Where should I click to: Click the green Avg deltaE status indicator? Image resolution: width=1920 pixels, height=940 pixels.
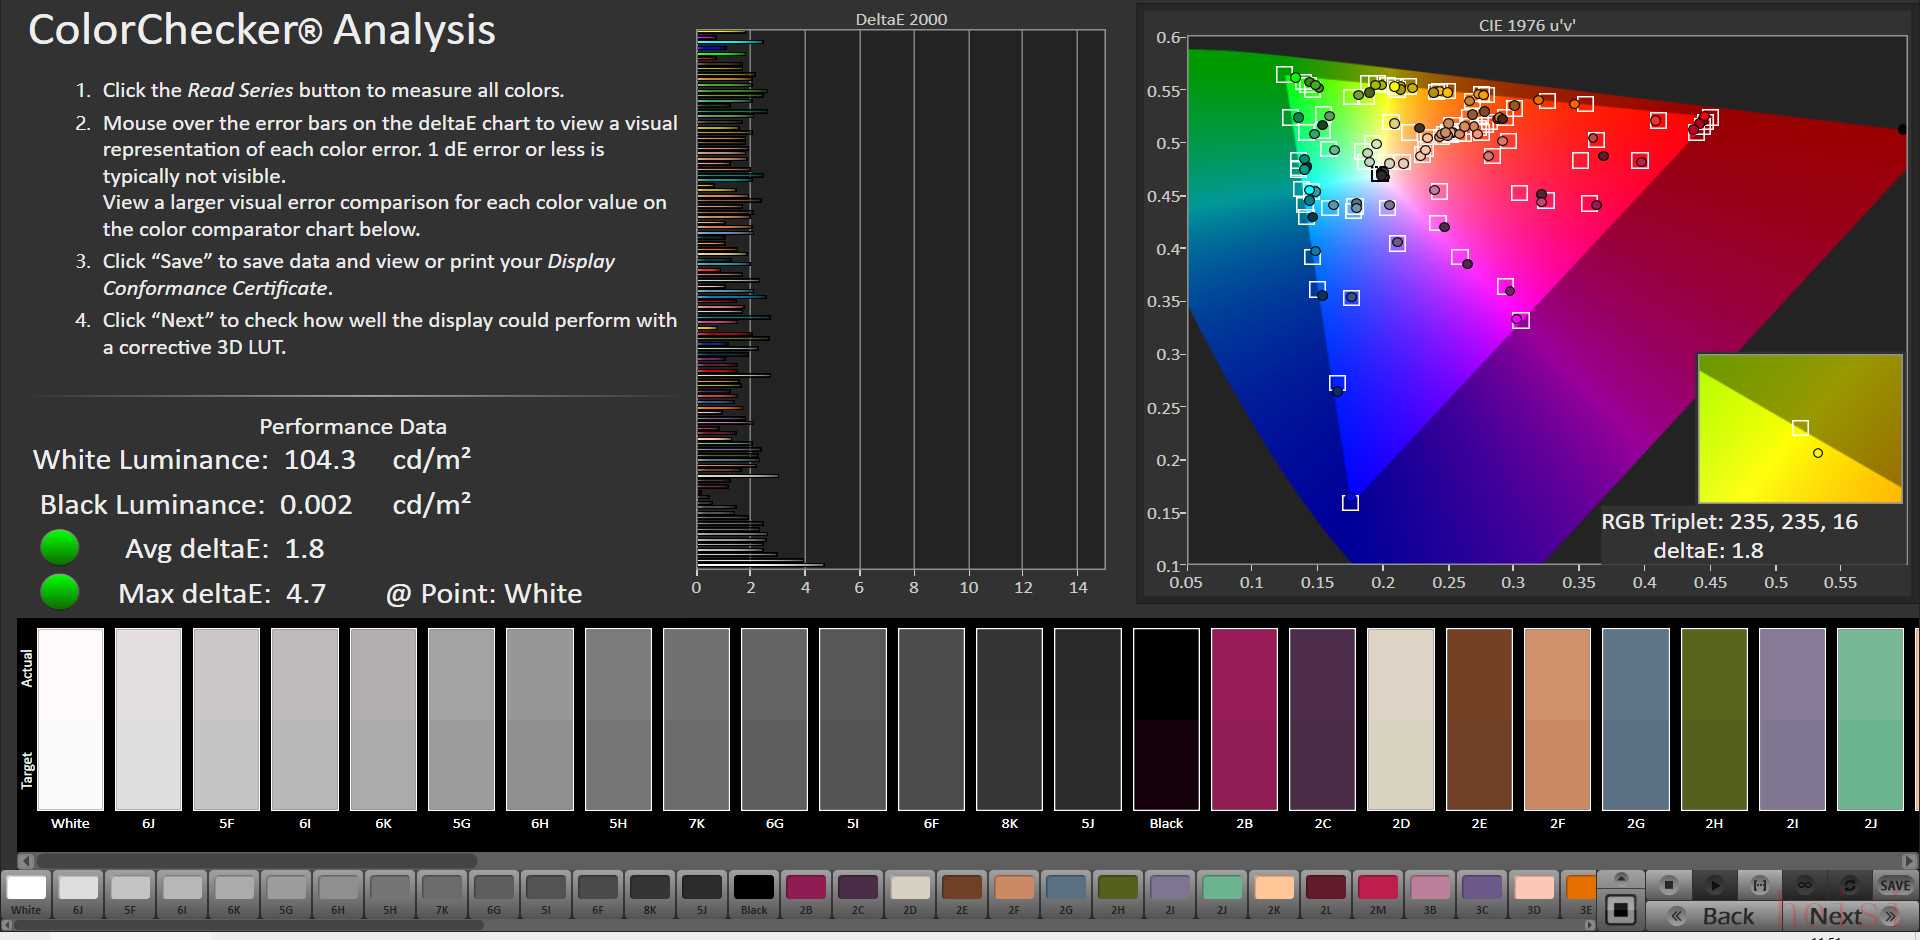point(60,548)
